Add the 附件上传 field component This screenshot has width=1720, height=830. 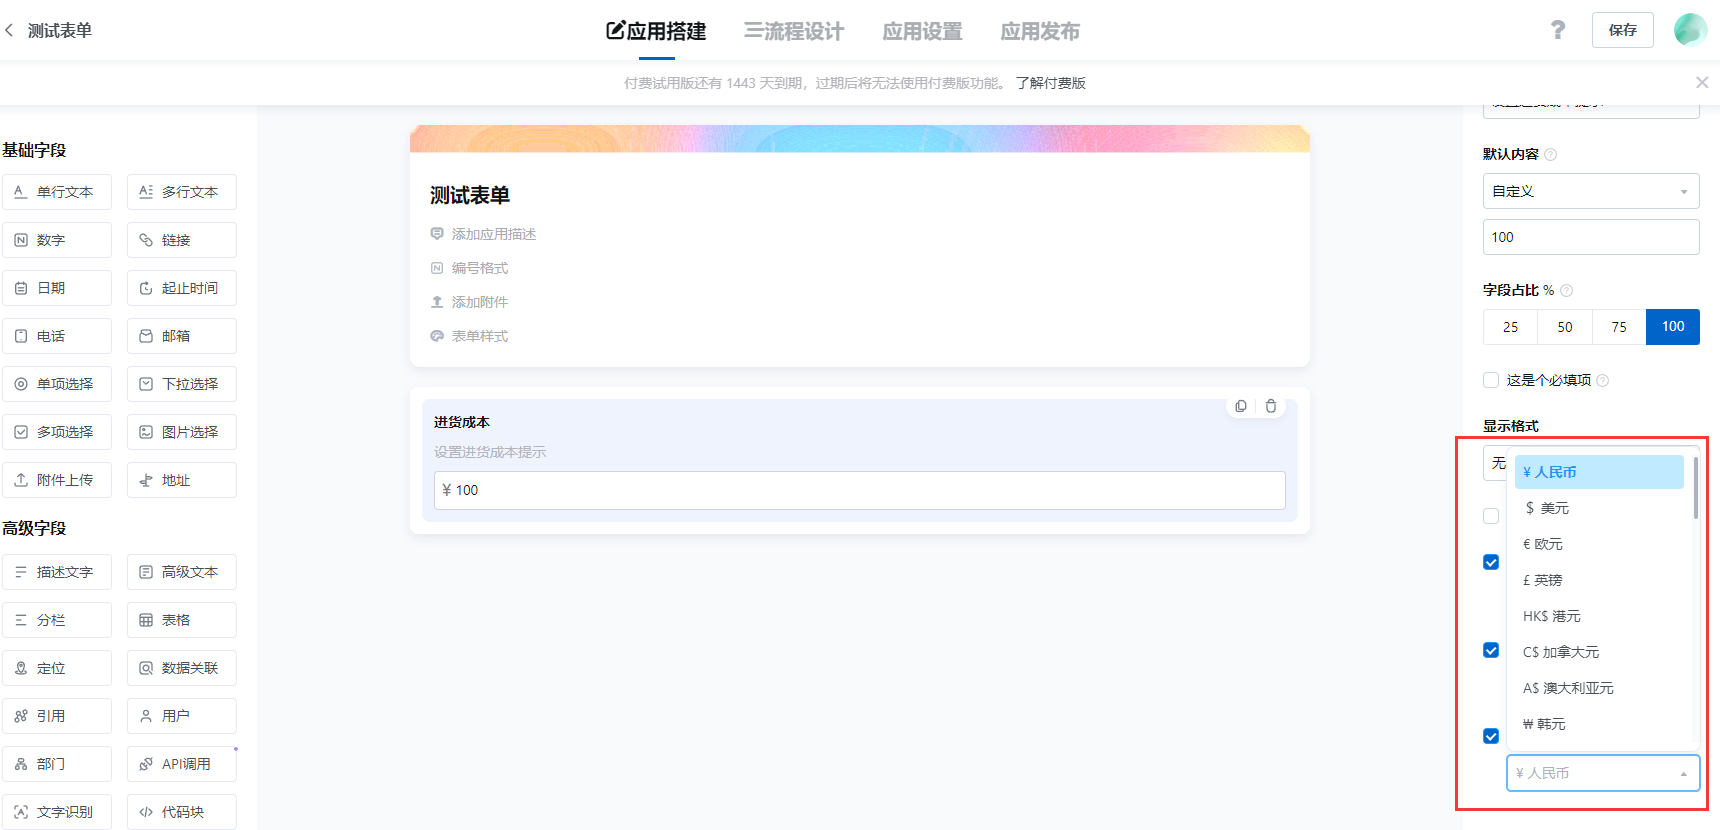coord(57,480)
